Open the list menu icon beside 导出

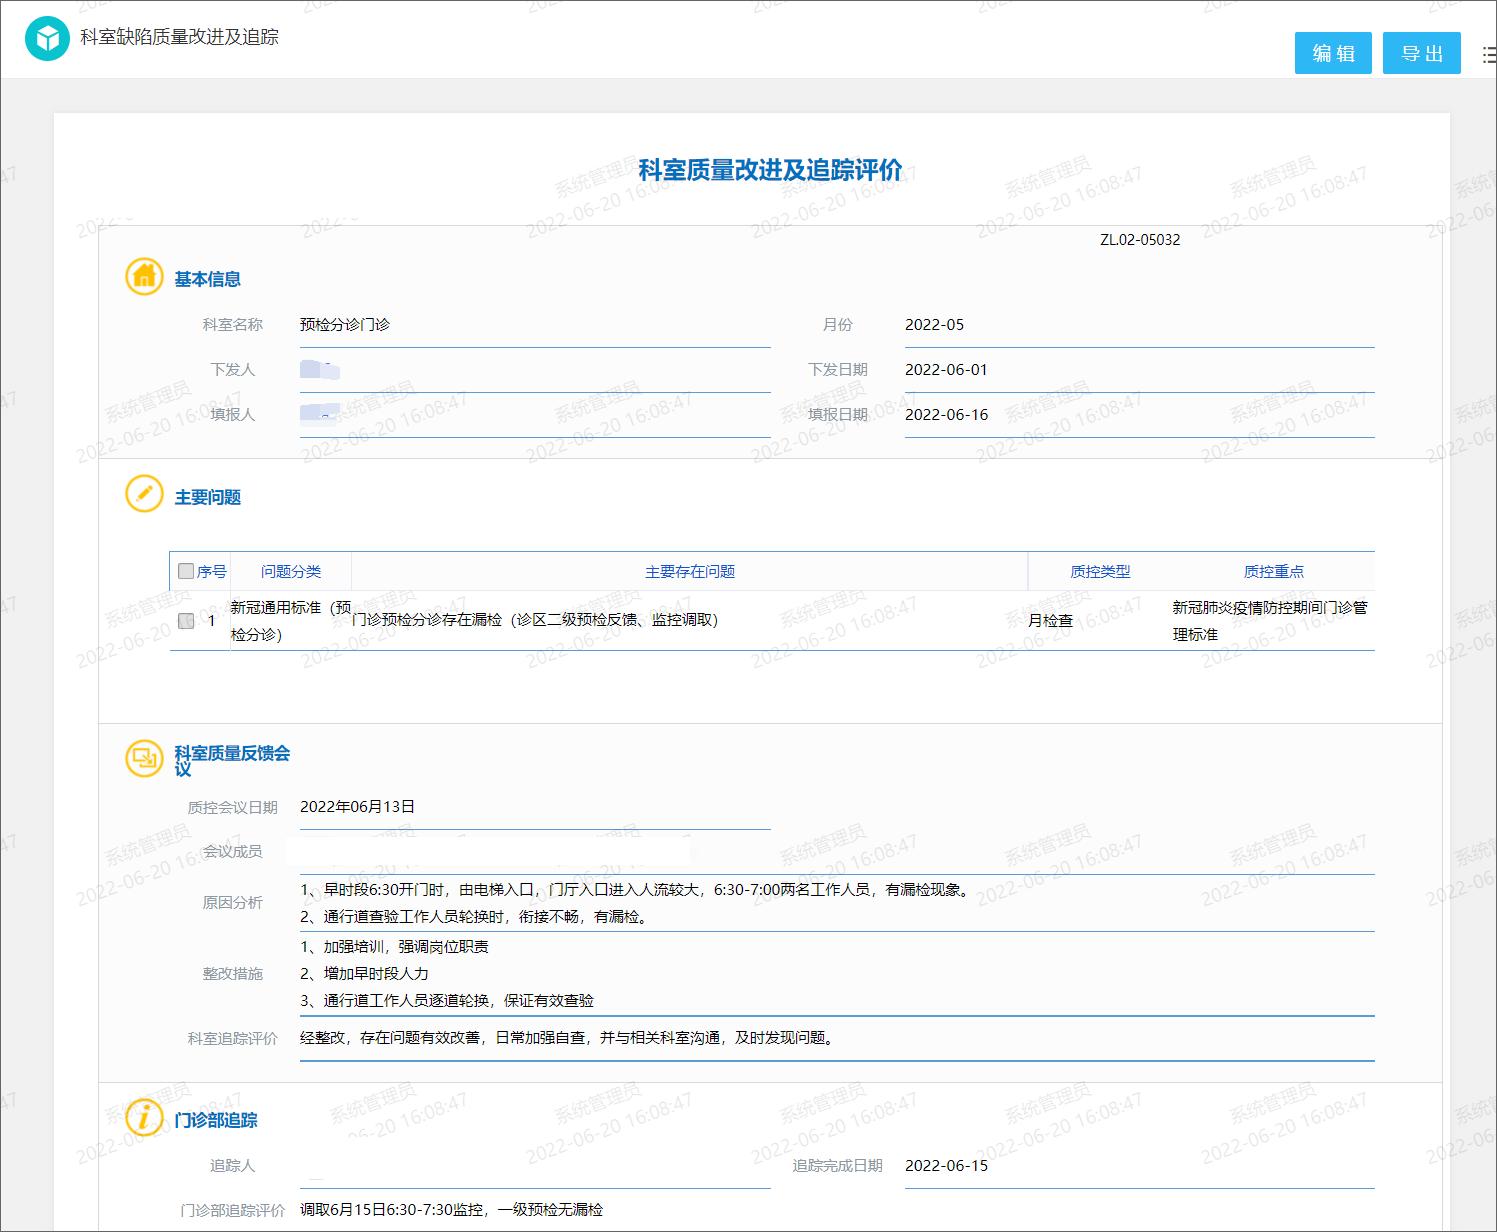click(x=1487, y=54)
